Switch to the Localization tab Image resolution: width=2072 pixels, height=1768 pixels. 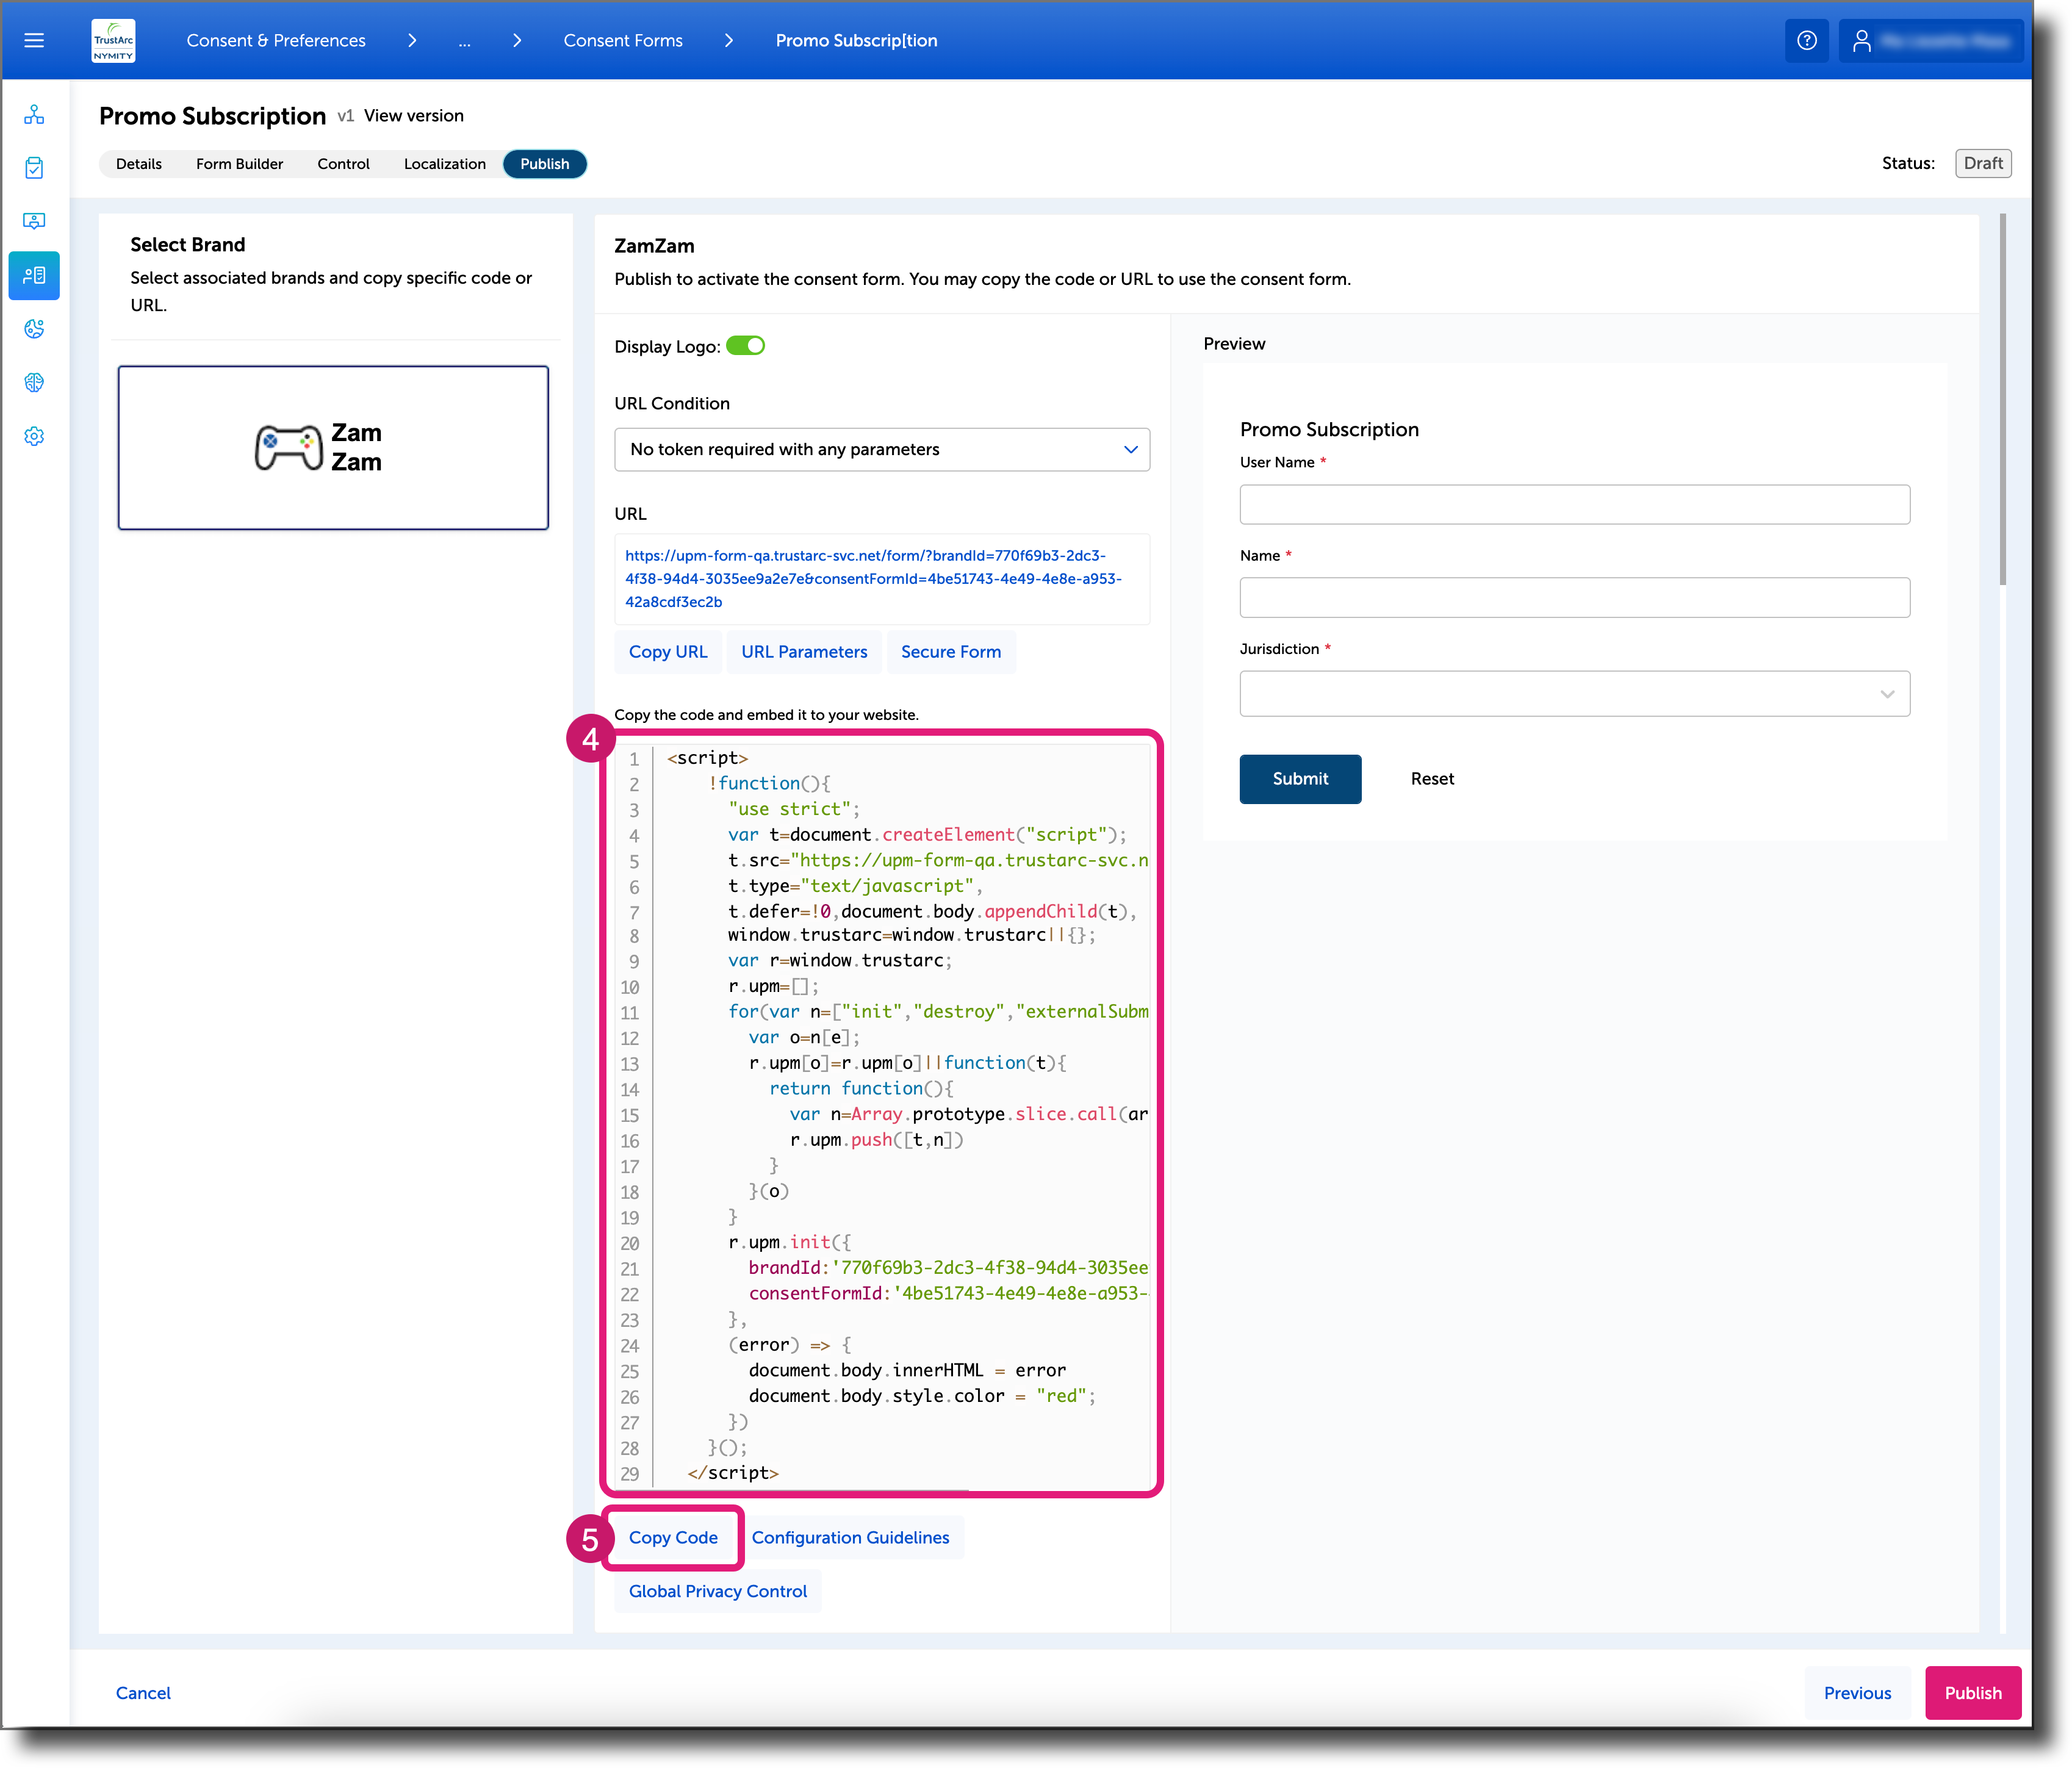tap(445, 164)
